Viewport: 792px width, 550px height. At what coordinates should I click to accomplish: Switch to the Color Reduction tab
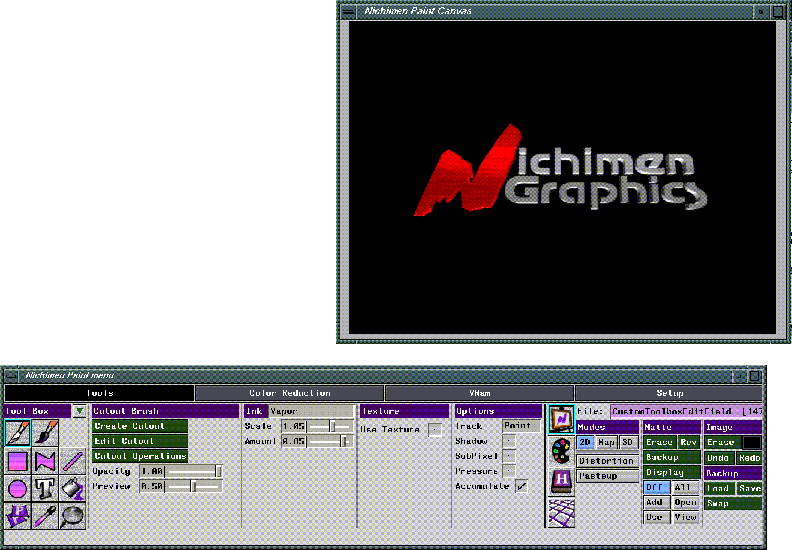[289, 393]
